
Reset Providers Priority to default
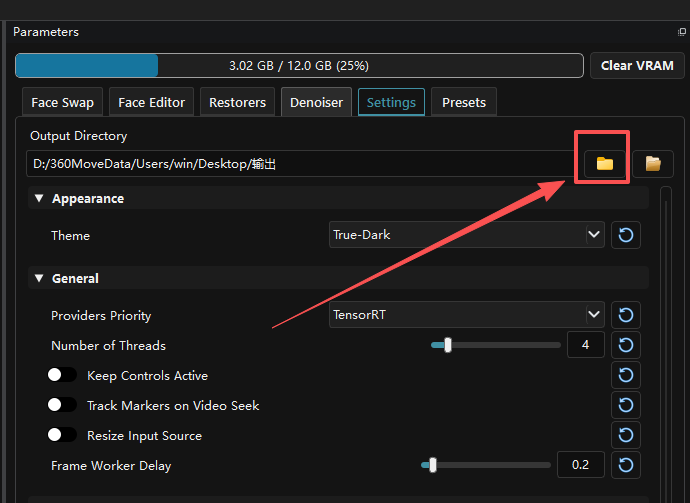pos(626,315)
